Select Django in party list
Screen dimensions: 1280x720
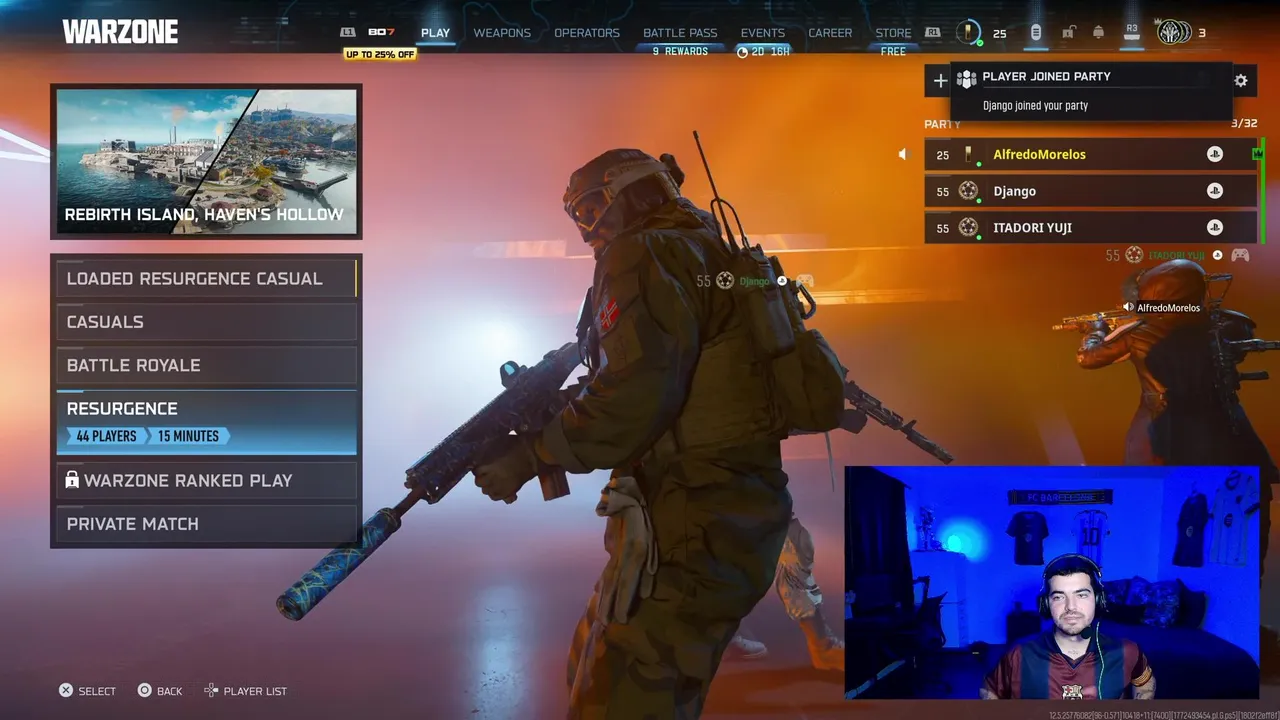1090,191
